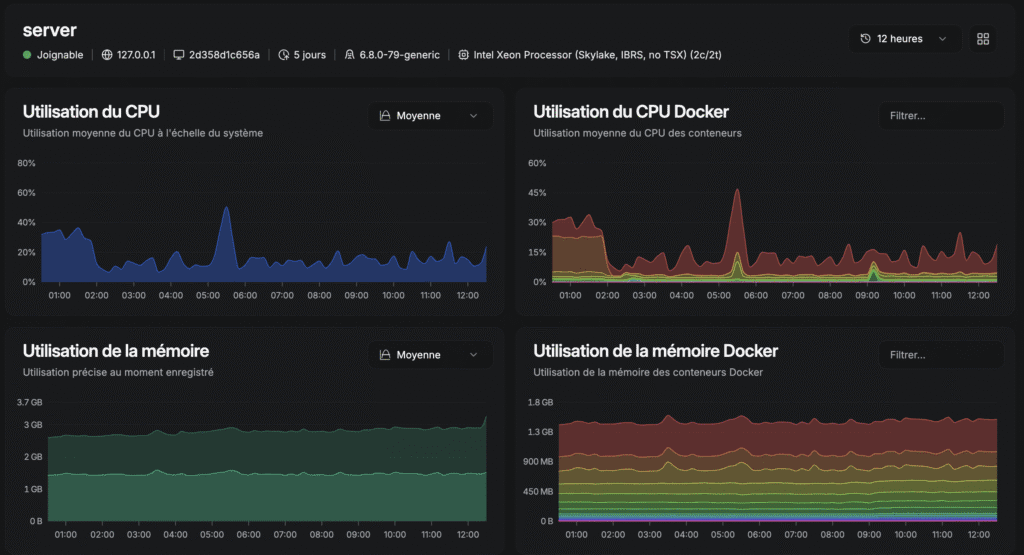Click the CPU chip icon beside Intel Xeon
Image resolution: width=1024 pixels, height=555 pixels.
pos(464,55)
